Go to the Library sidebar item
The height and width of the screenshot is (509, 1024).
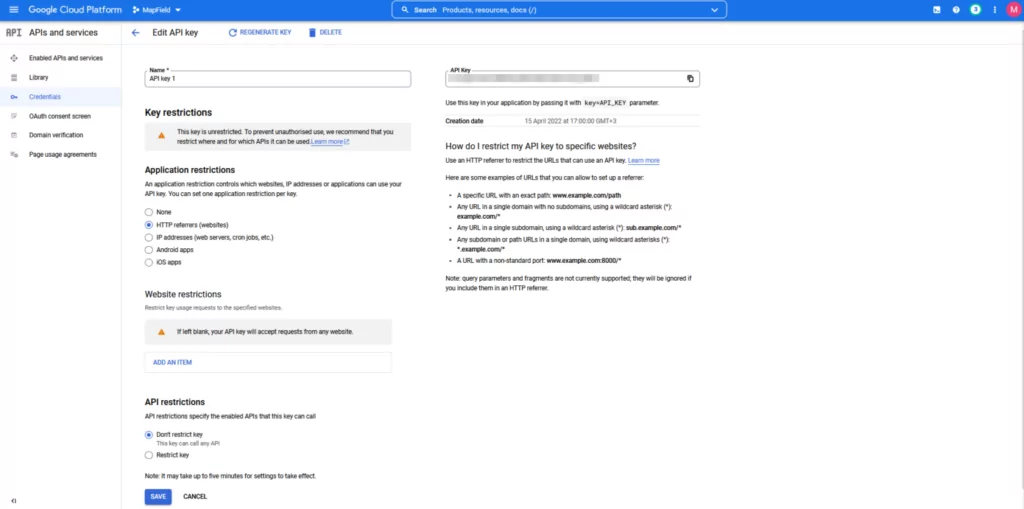point(38,77)
